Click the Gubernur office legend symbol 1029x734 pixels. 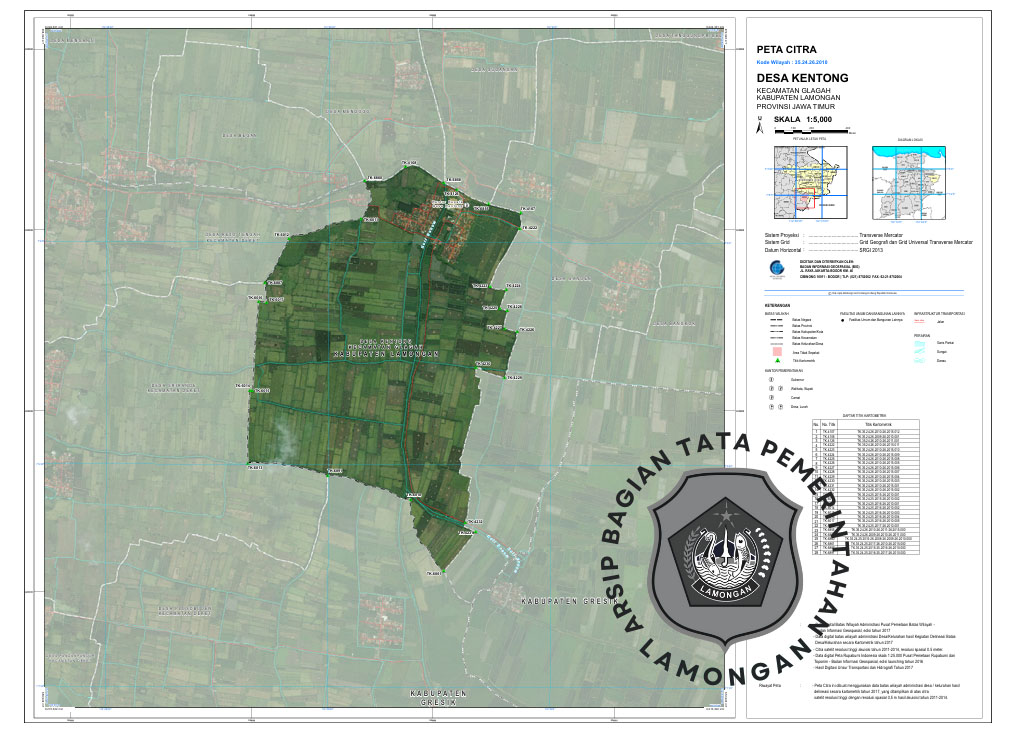tap(771, 379)
